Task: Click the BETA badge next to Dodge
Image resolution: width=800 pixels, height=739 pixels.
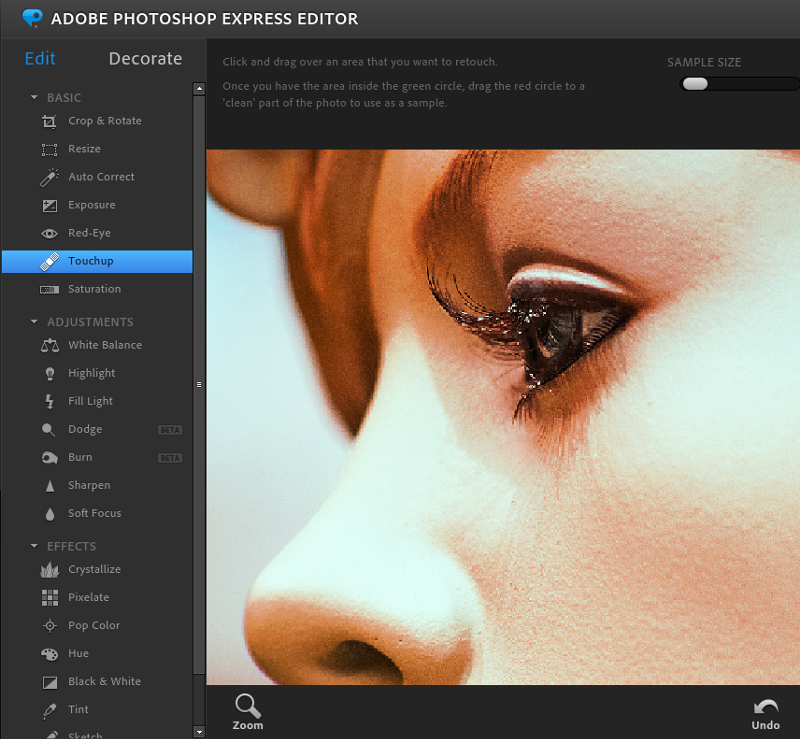Action: coord(170,430)
